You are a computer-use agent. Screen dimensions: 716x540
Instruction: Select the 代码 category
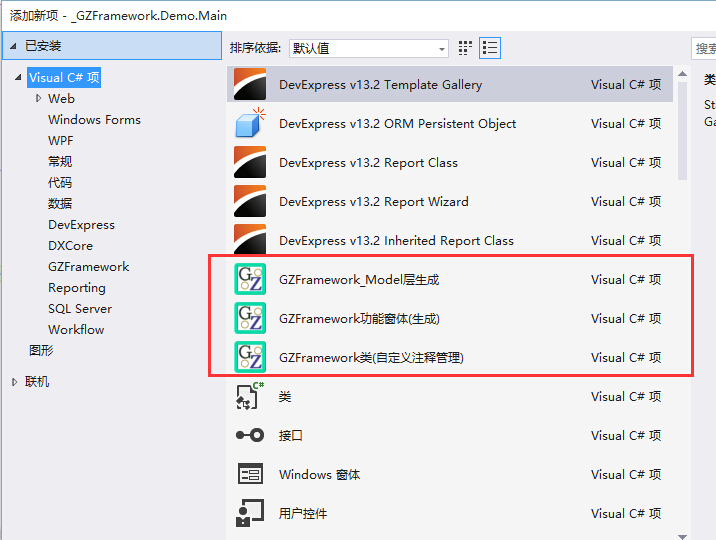pos(60,183)
